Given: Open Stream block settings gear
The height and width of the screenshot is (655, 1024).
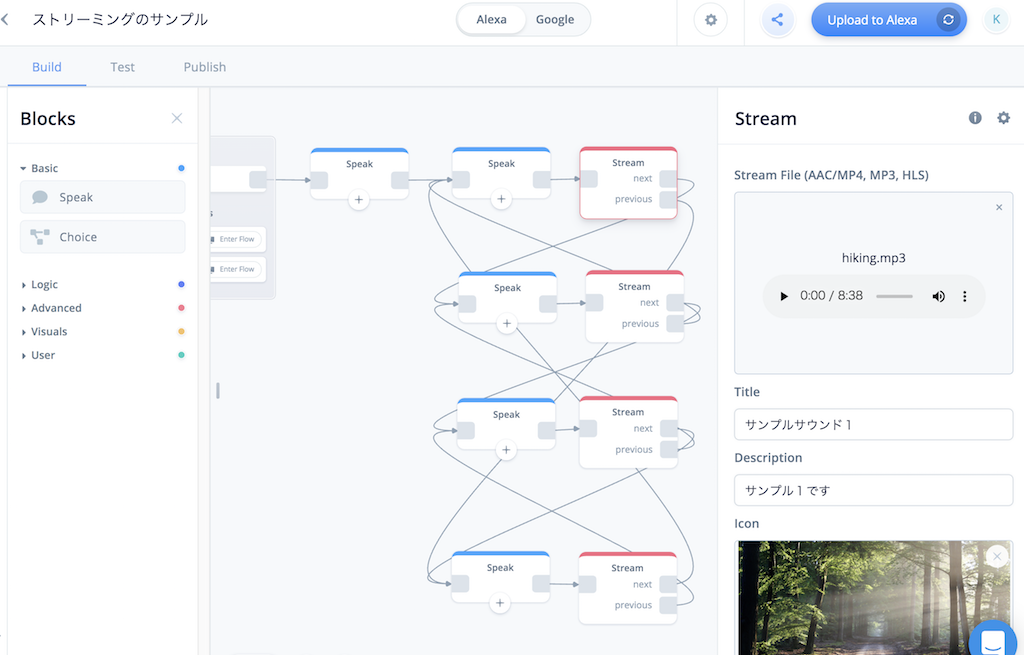Looking at the screenshot, I should [x=1004, y=118].
